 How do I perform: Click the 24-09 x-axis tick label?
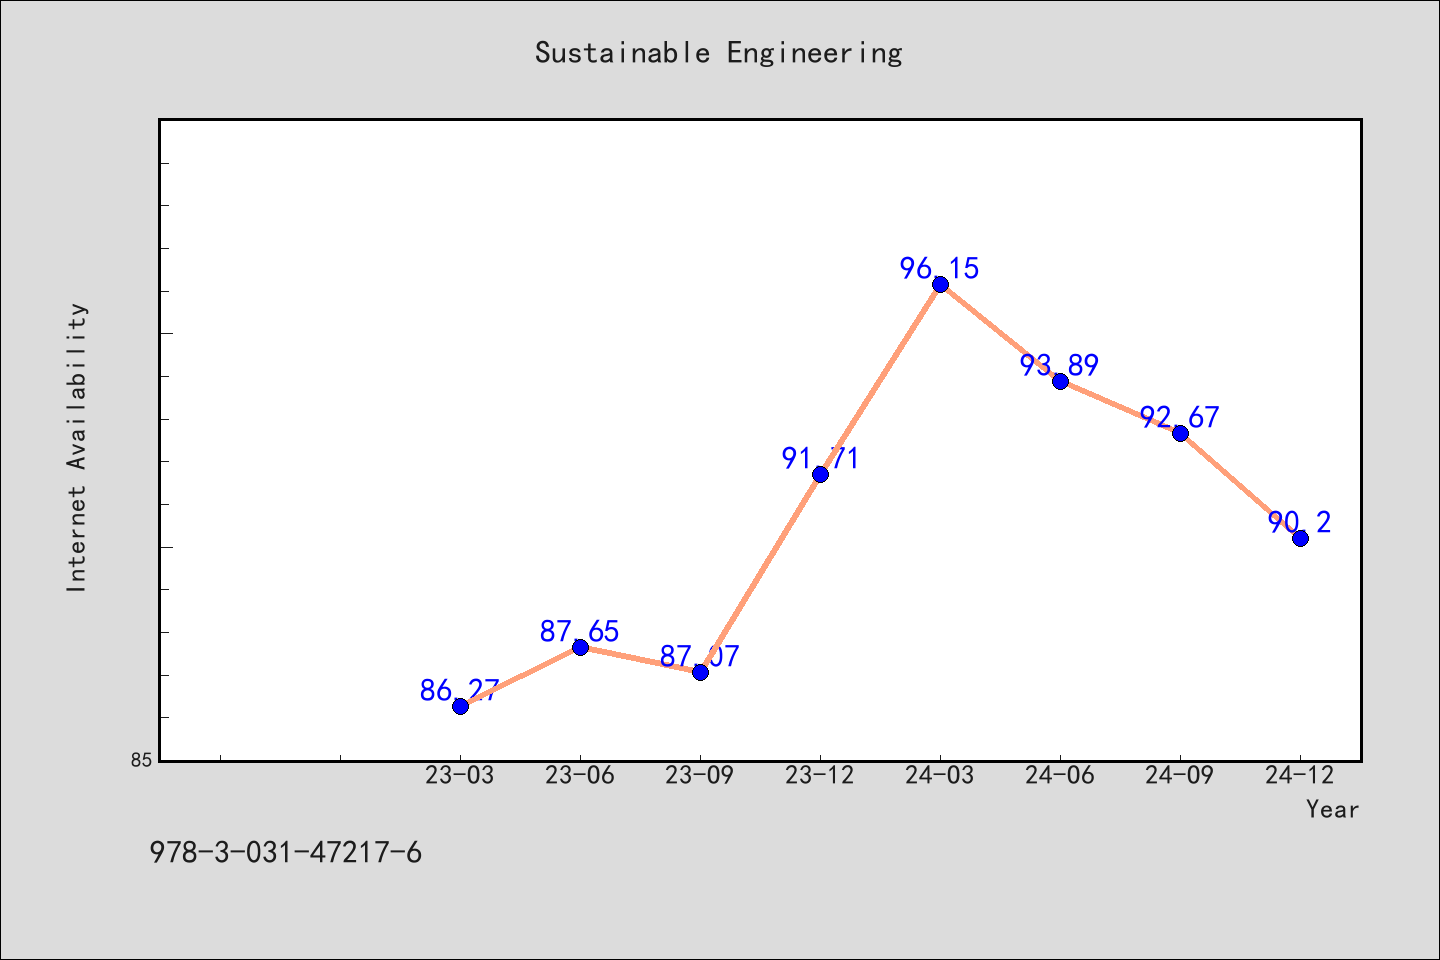[x=1180, y=775]
